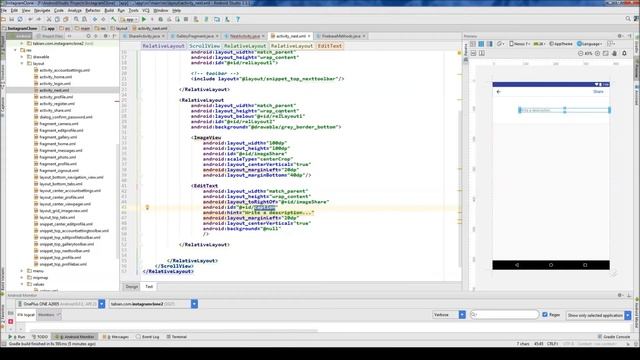Select the design view icon in Preview
Viewport: 640px width, 360px height.
coord(473,44)
